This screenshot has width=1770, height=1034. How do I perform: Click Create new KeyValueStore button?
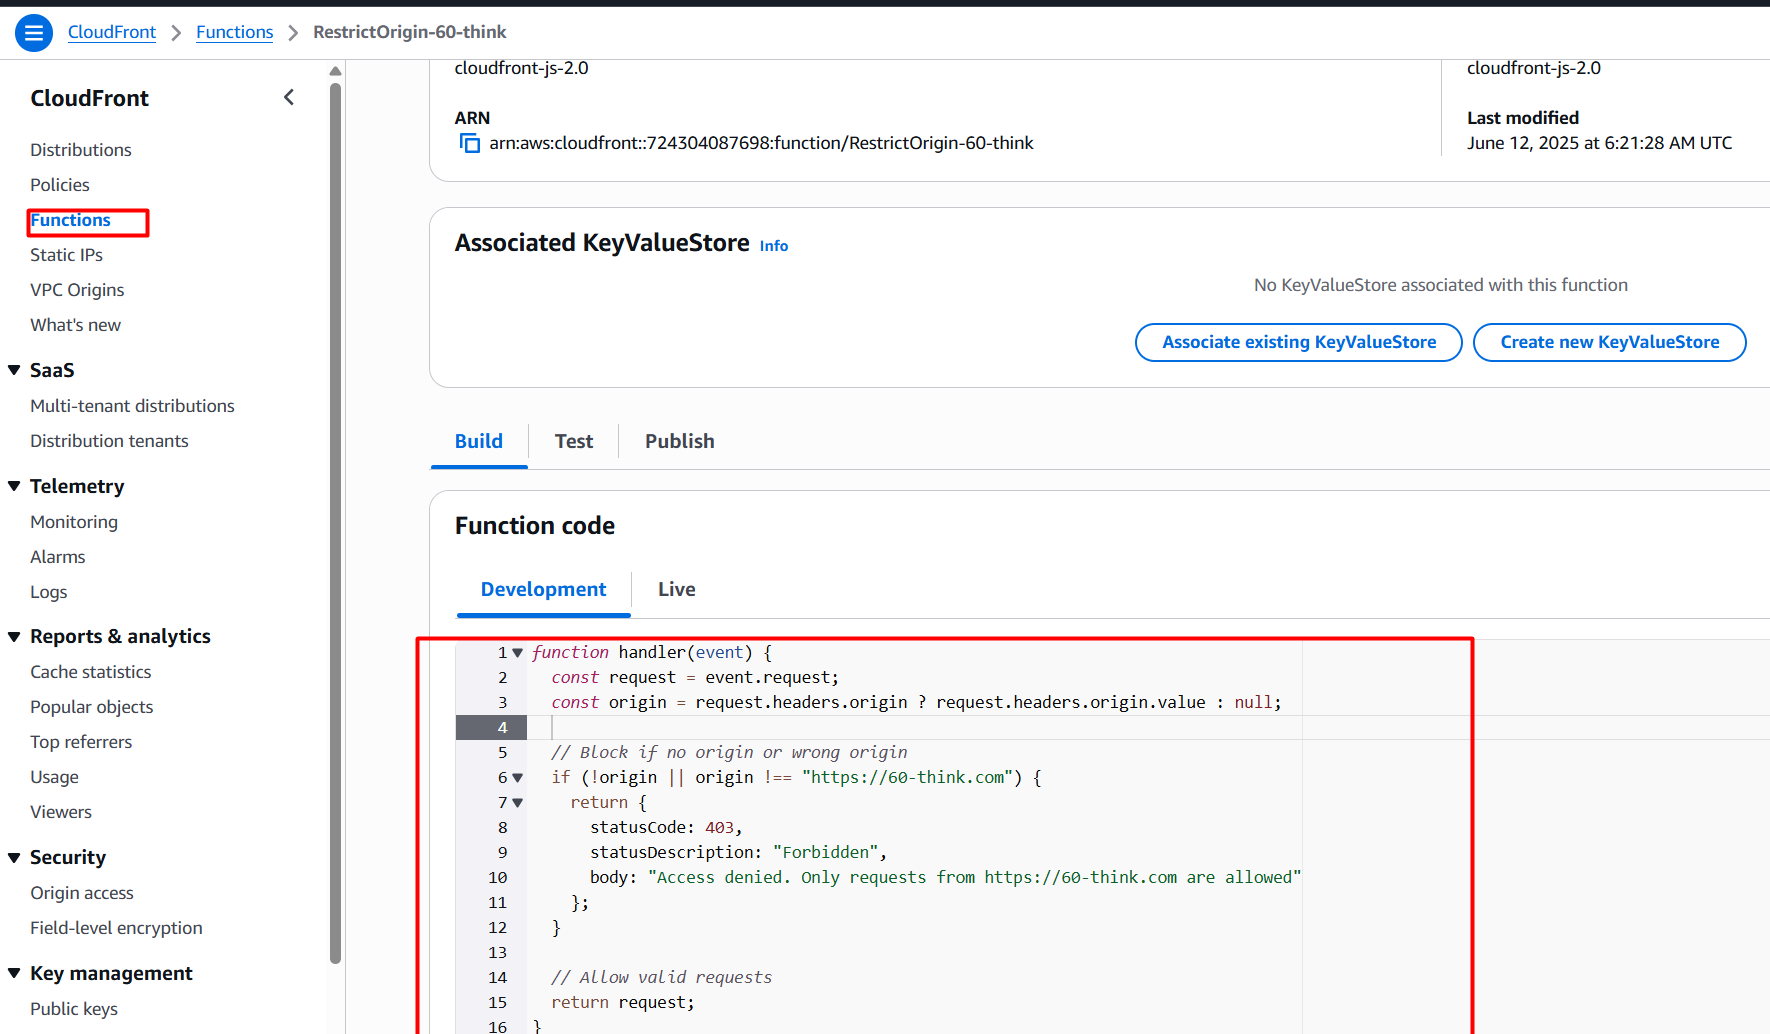(1609, 342)
